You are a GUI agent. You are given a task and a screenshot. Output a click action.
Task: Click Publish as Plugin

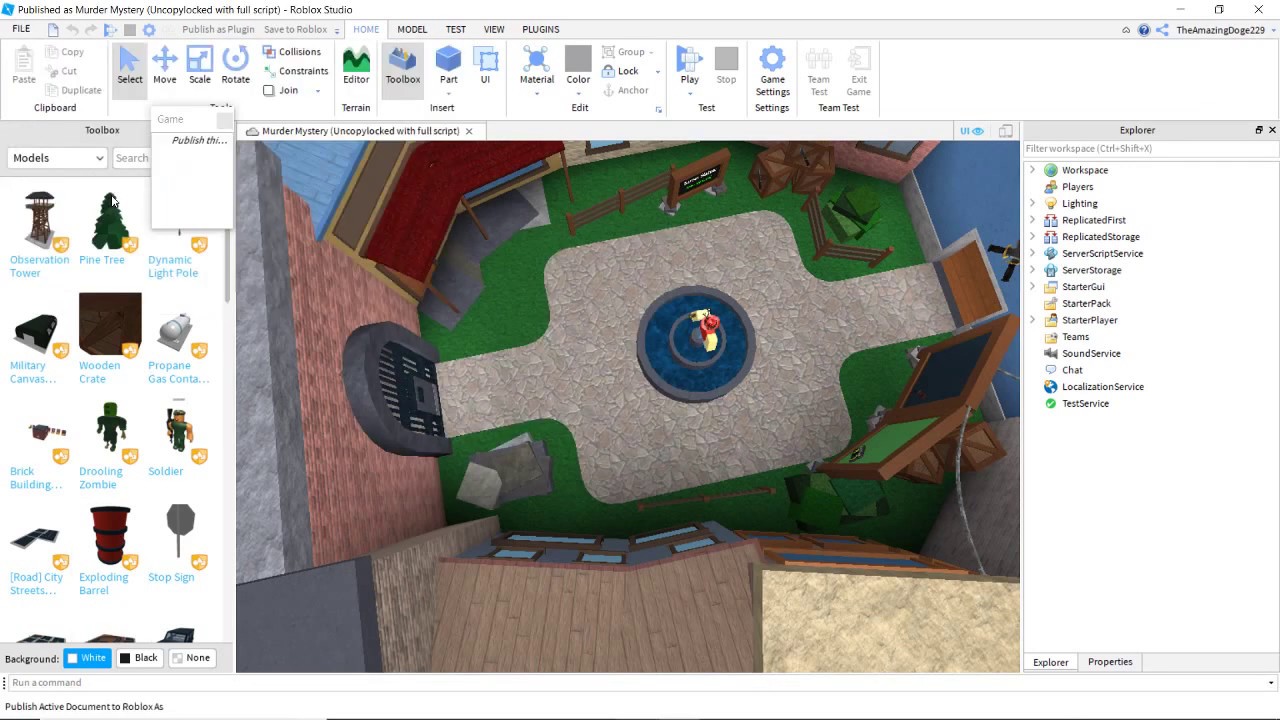(x=218, y=30)
